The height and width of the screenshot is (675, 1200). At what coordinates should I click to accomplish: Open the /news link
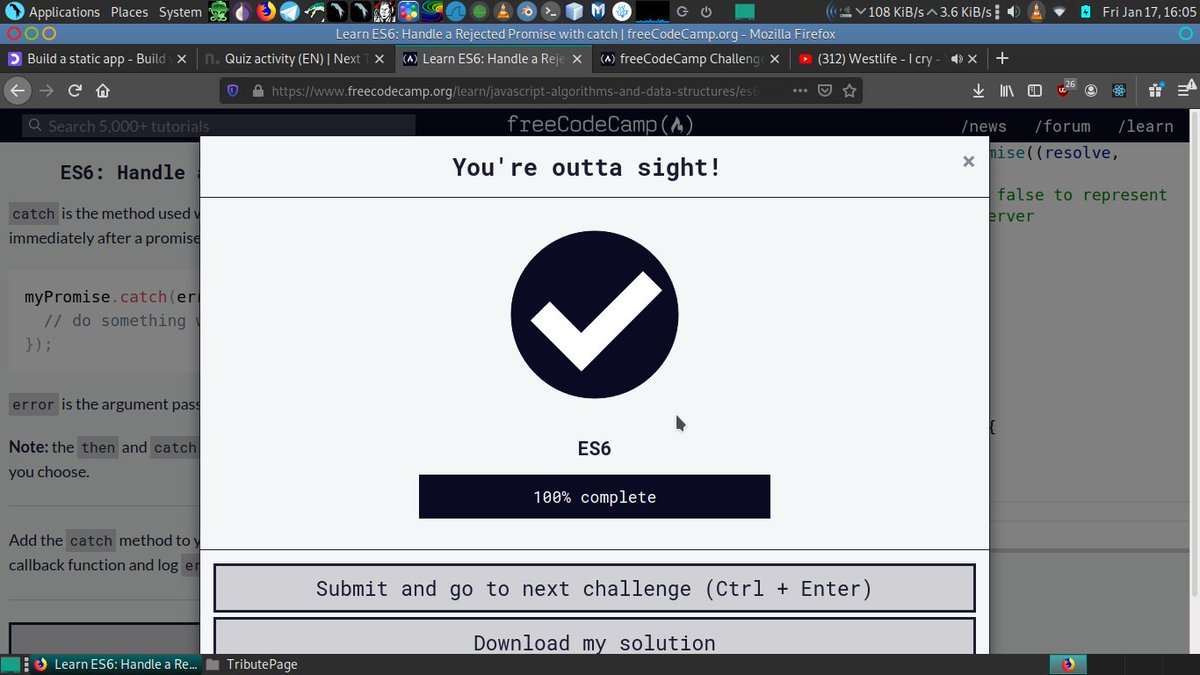(x=983, y=126)
